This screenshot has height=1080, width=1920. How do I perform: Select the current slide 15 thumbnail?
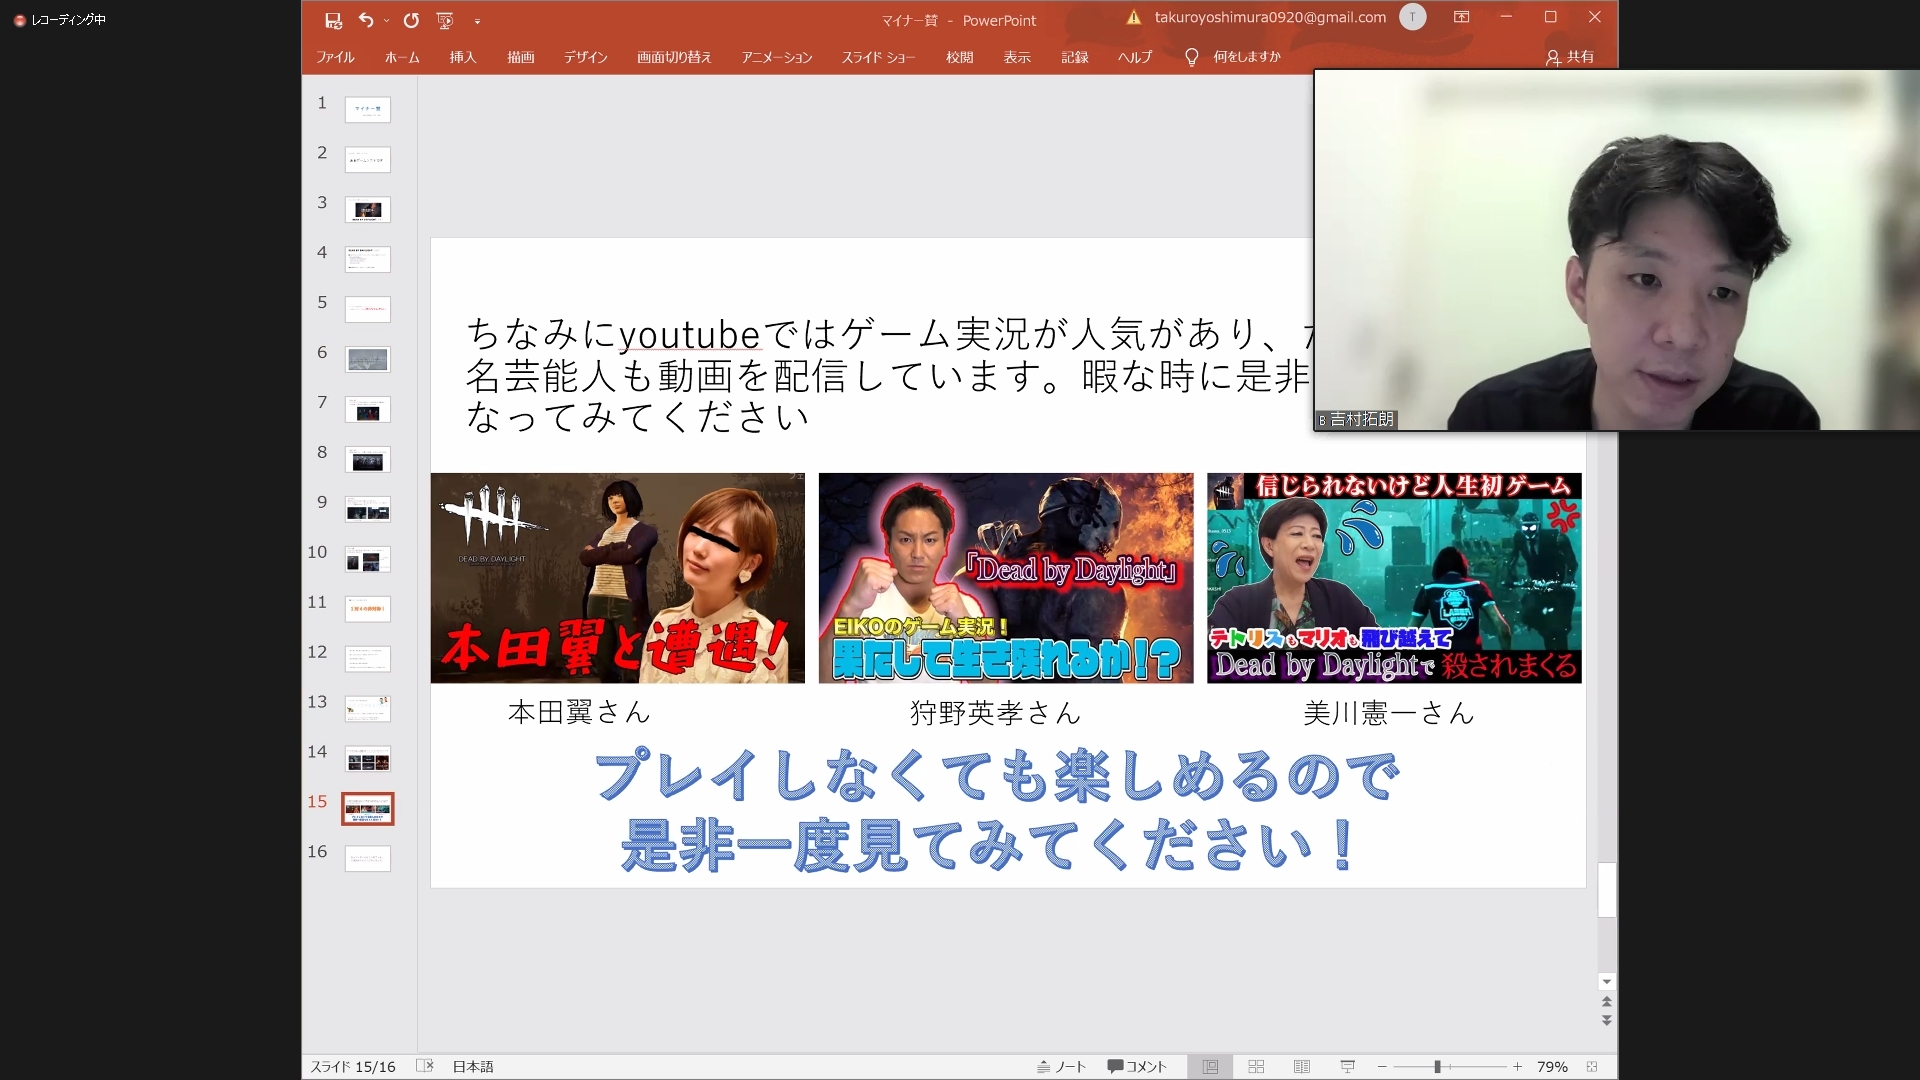pyautogui.click(x=367, y=809)
